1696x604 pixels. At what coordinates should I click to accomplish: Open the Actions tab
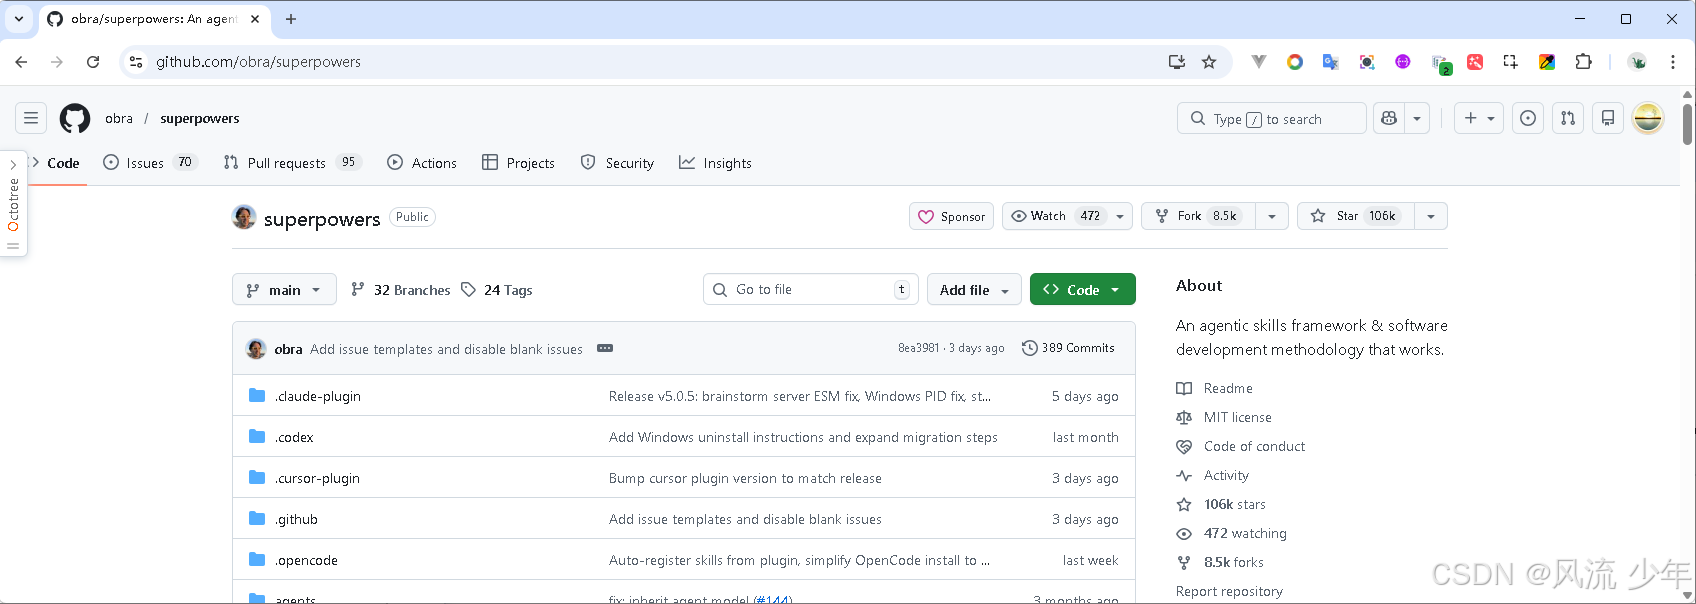point(422,163)
